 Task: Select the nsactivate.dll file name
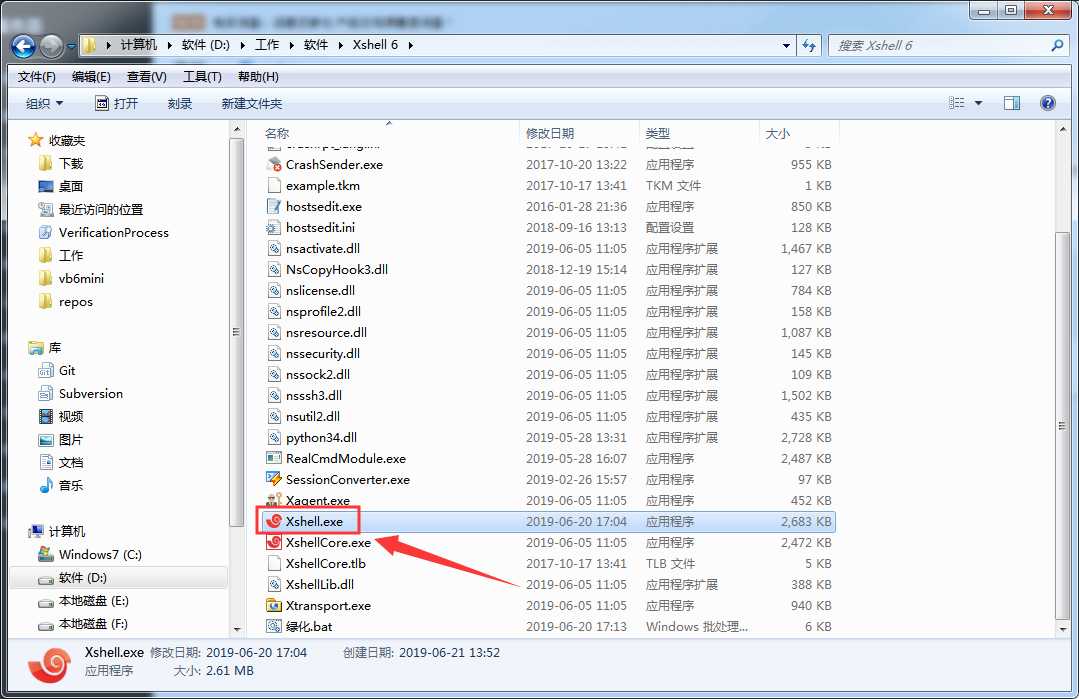(x=323, y=248)
